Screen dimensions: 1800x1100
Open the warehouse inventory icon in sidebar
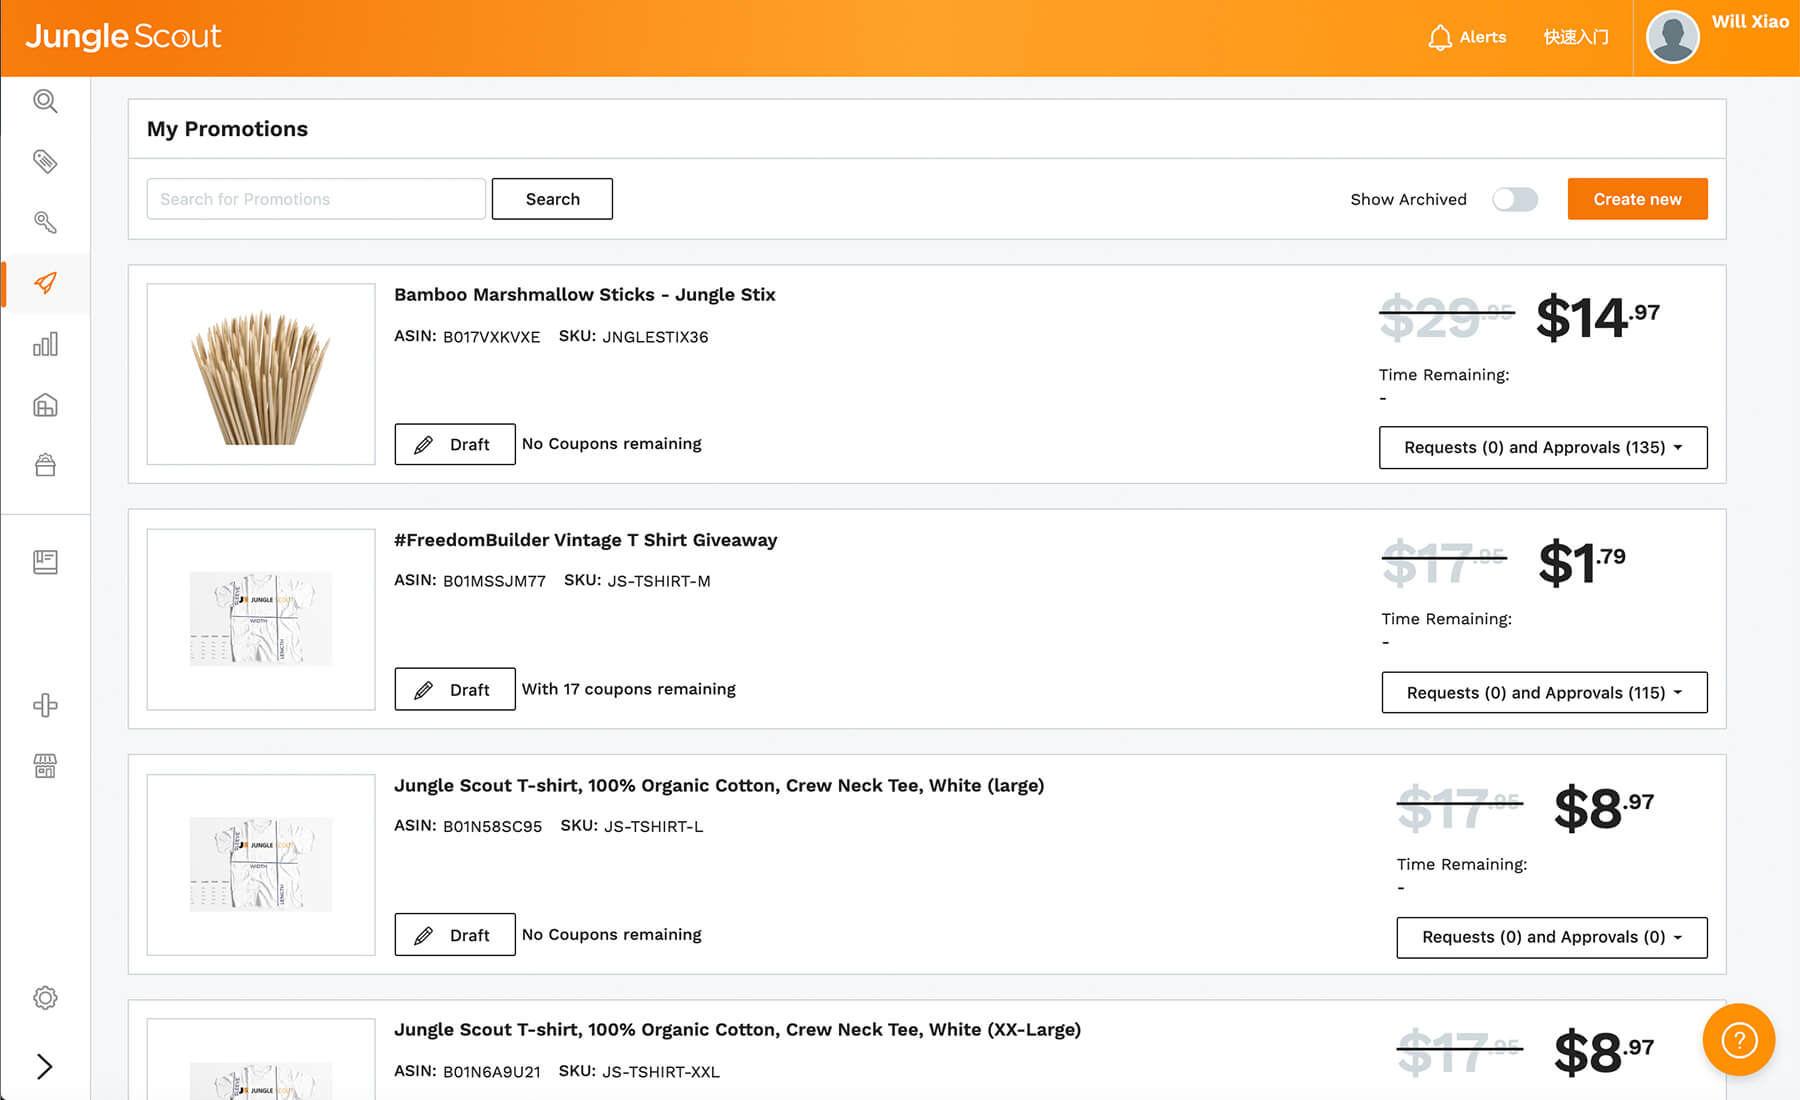point(45,405)
